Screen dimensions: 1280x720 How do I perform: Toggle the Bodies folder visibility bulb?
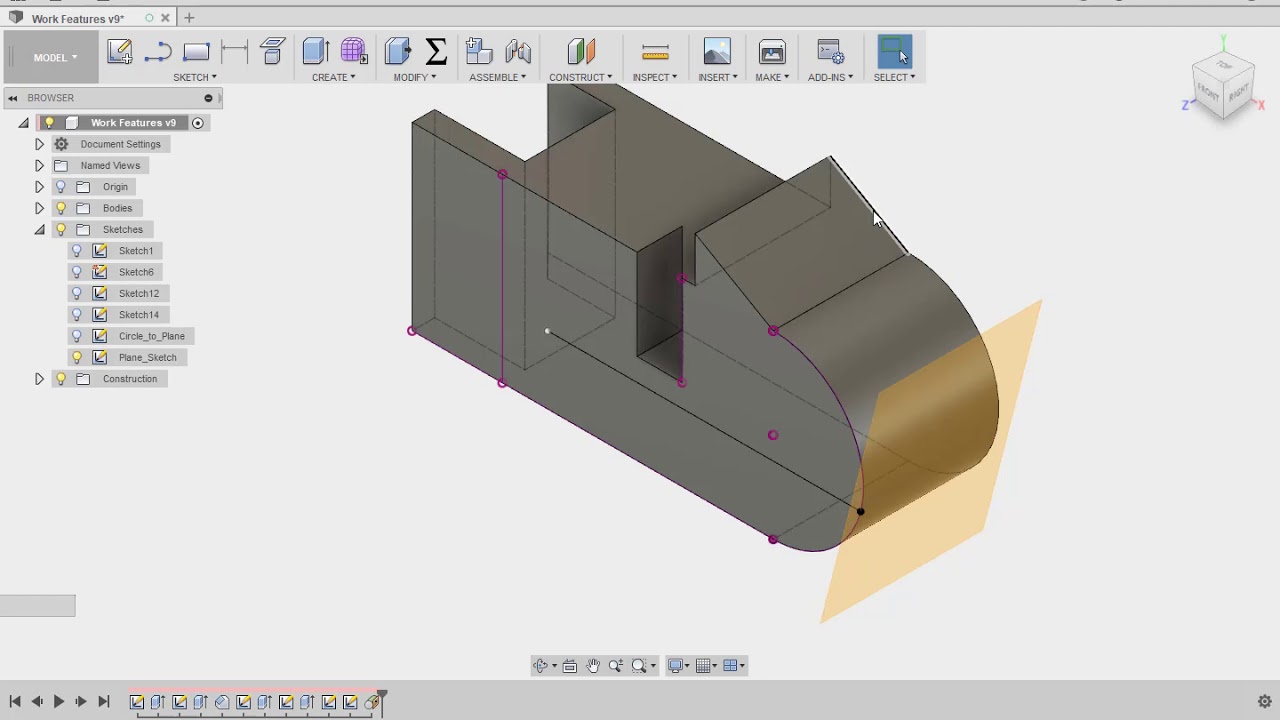[61, 208]
